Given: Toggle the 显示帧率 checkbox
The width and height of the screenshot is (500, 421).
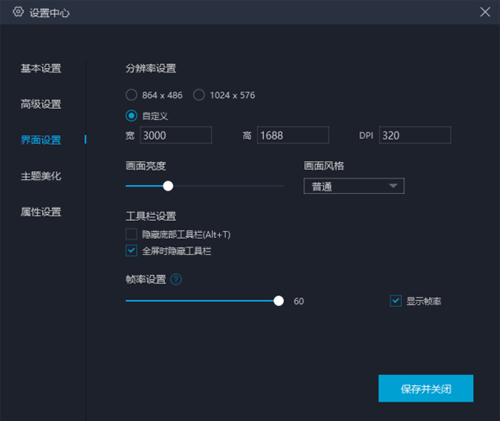Looking at the screenshot, I should 396,301.
